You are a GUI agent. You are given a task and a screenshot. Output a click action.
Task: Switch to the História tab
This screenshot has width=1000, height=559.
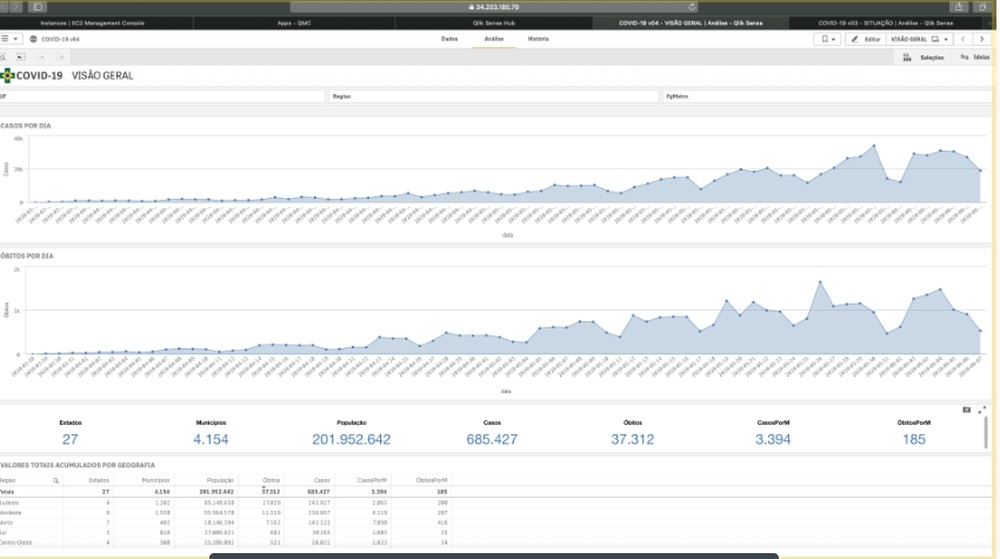[x=538, y=39]
